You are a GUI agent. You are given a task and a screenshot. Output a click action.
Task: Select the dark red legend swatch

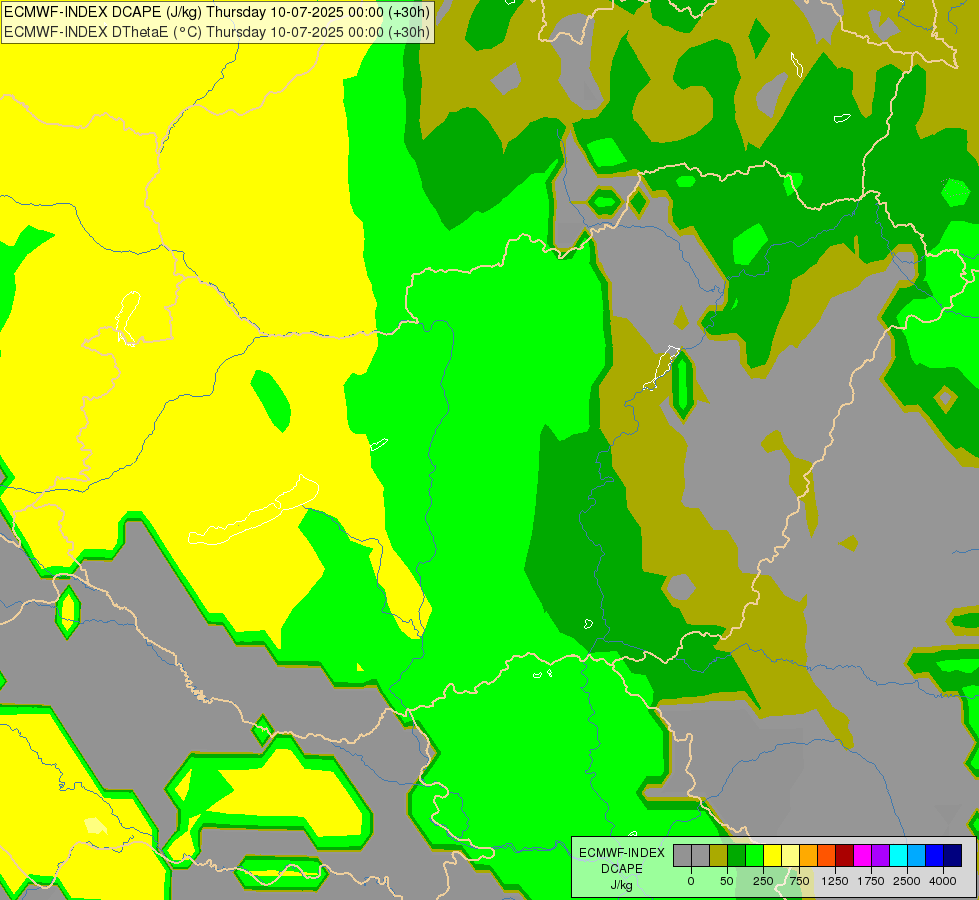(x=845, y=856)
